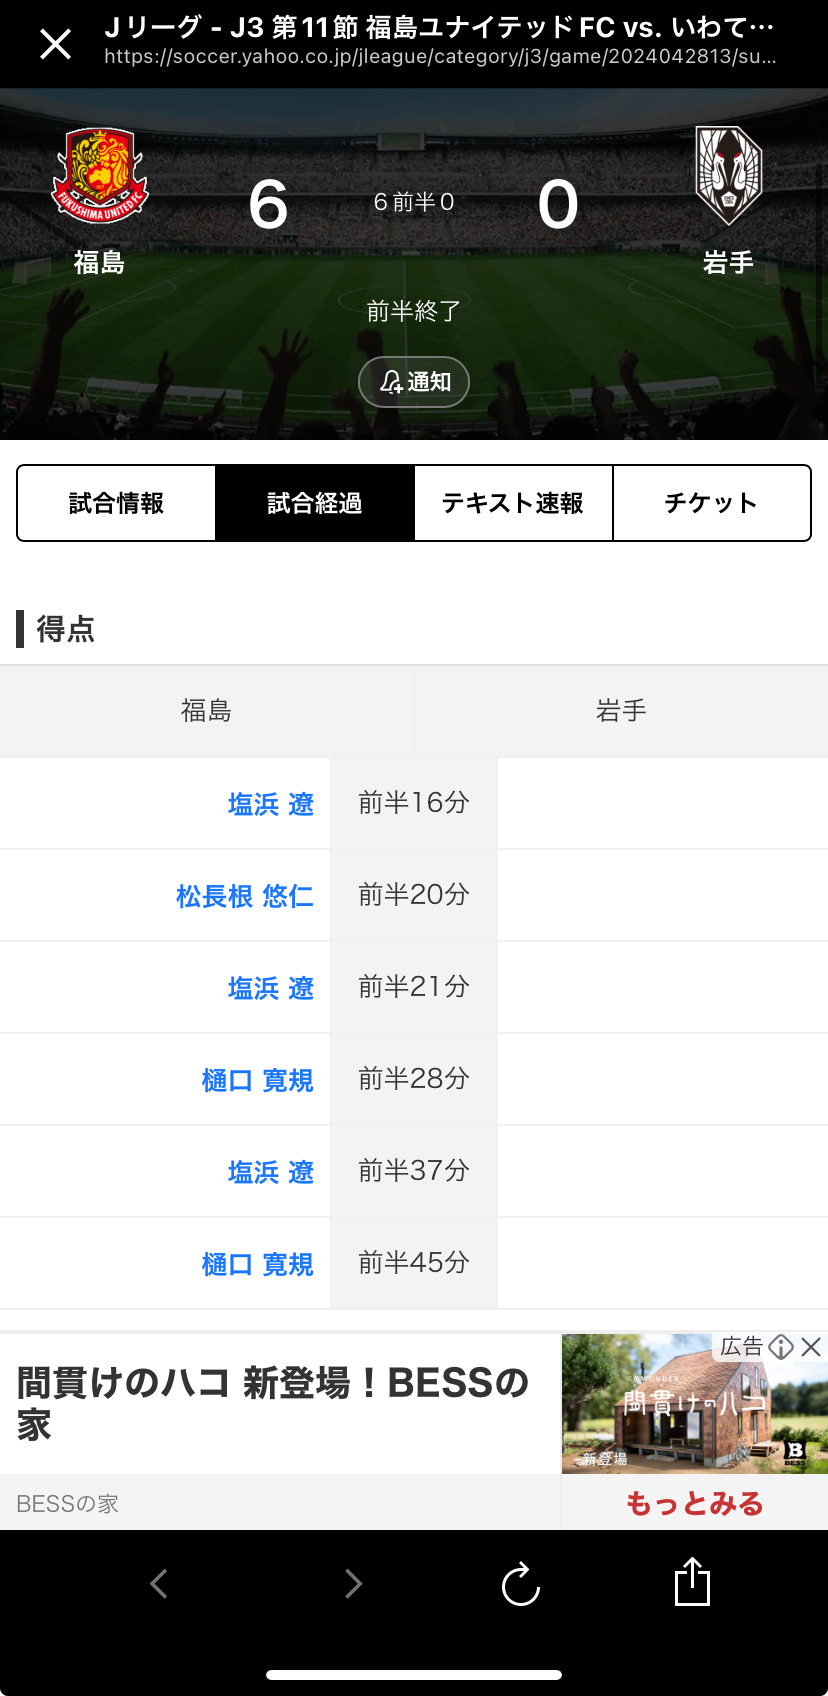The height and width of the screenshot is (1696, 828).
Task: Open the ad info icon
Action: click(x=781, y=1347)
